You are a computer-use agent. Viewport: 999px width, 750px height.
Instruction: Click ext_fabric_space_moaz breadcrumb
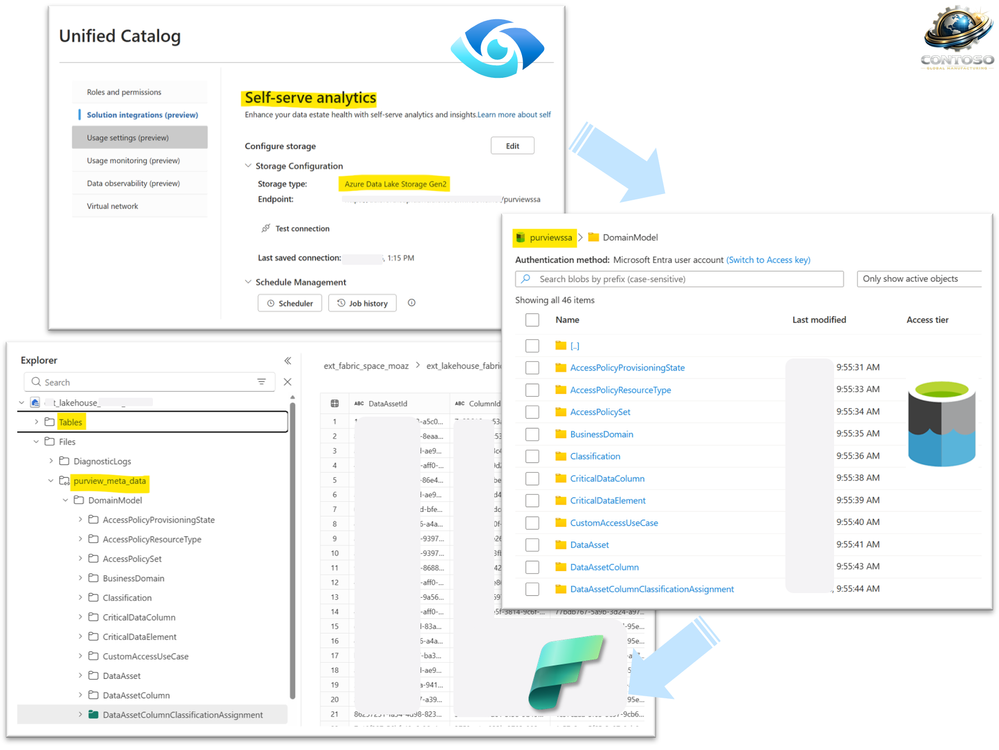(366, 366)
